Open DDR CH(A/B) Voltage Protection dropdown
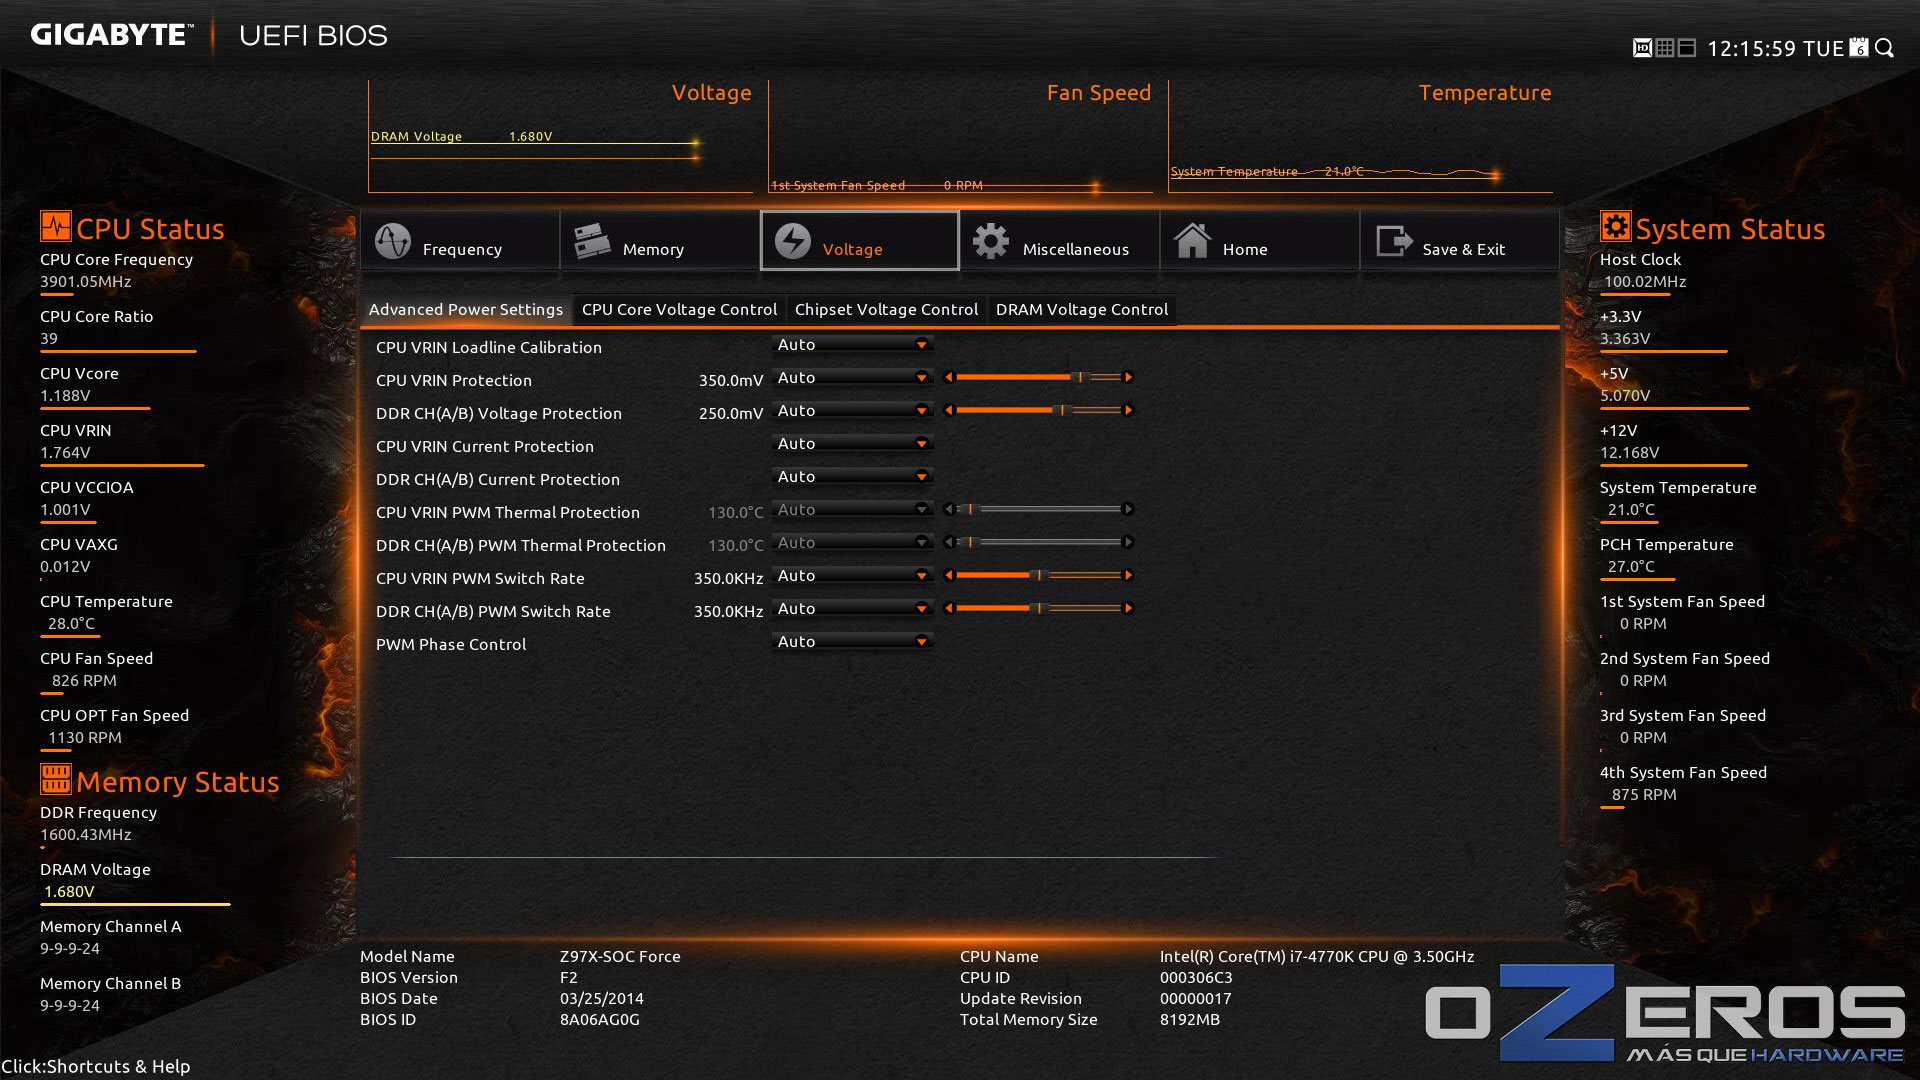Viewport: 1920px width, 1080px height. click(853, 411)
